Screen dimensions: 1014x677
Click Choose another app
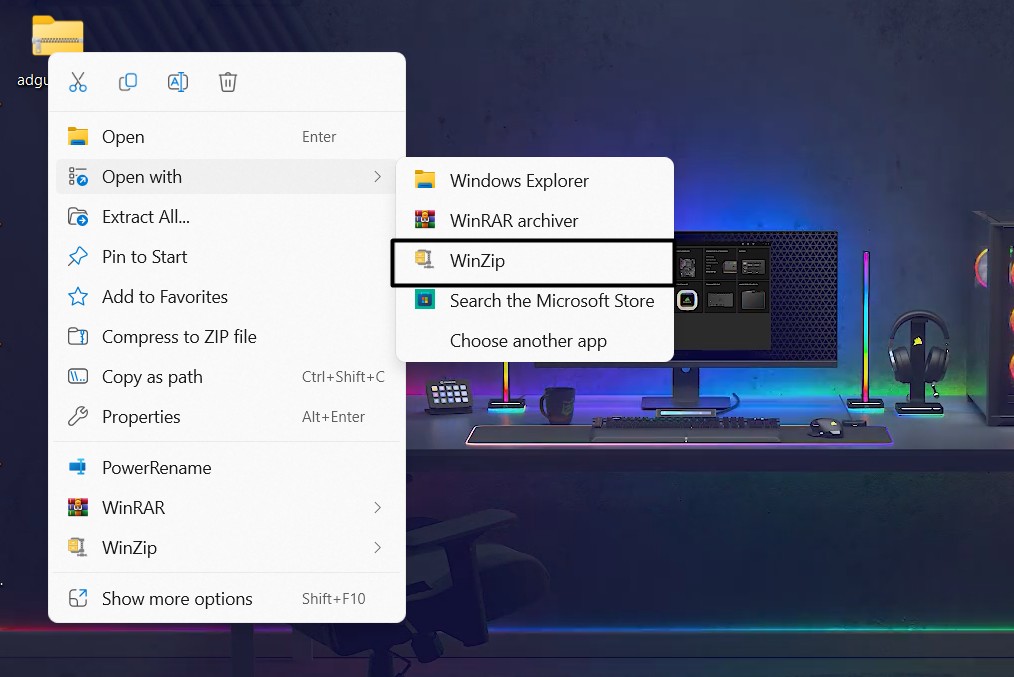point(530,340)
